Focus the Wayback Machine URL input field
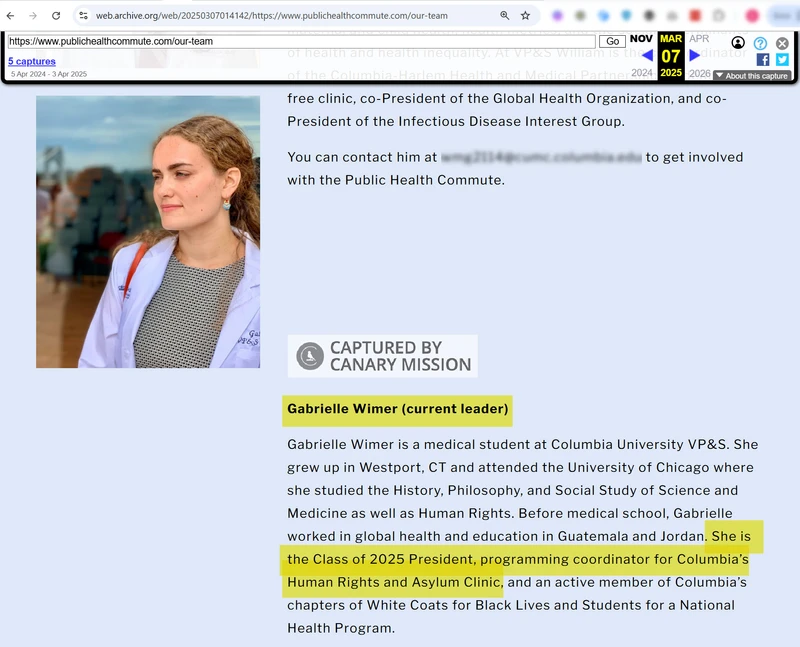The image size is (800, 647). point(302,41)
